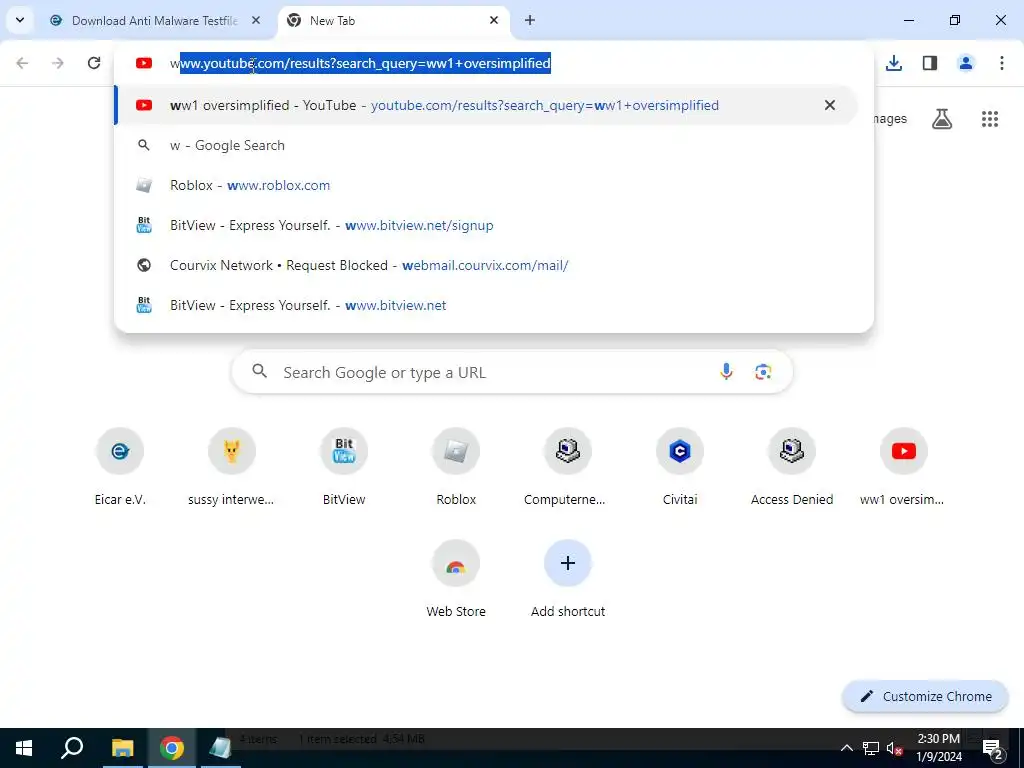Open the Roblox shortcut tile
Viewport: 1024px width, 768px height.
coord(456,468)
